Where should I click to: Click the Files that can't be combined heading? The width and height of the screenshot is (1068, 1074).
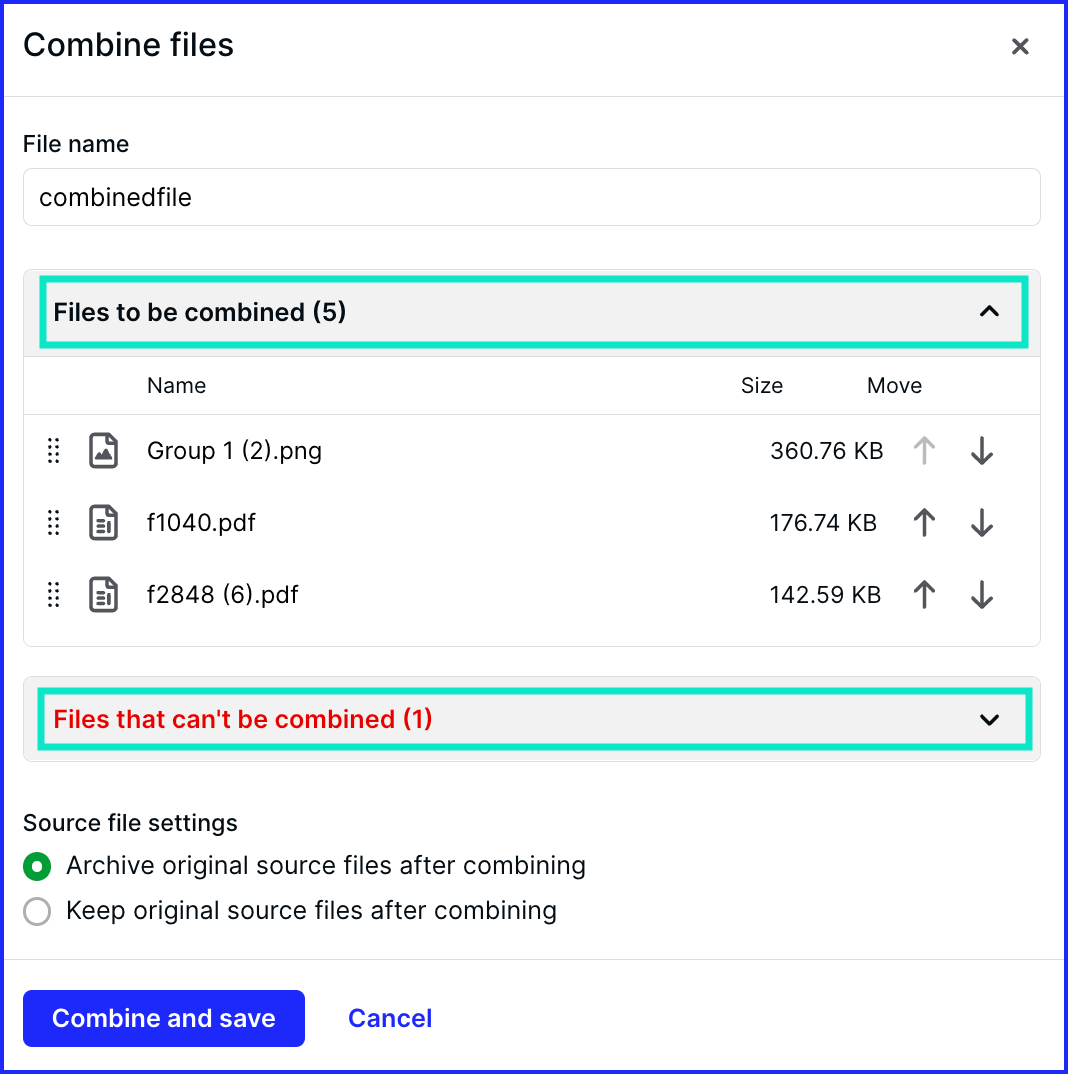[243, 719]
